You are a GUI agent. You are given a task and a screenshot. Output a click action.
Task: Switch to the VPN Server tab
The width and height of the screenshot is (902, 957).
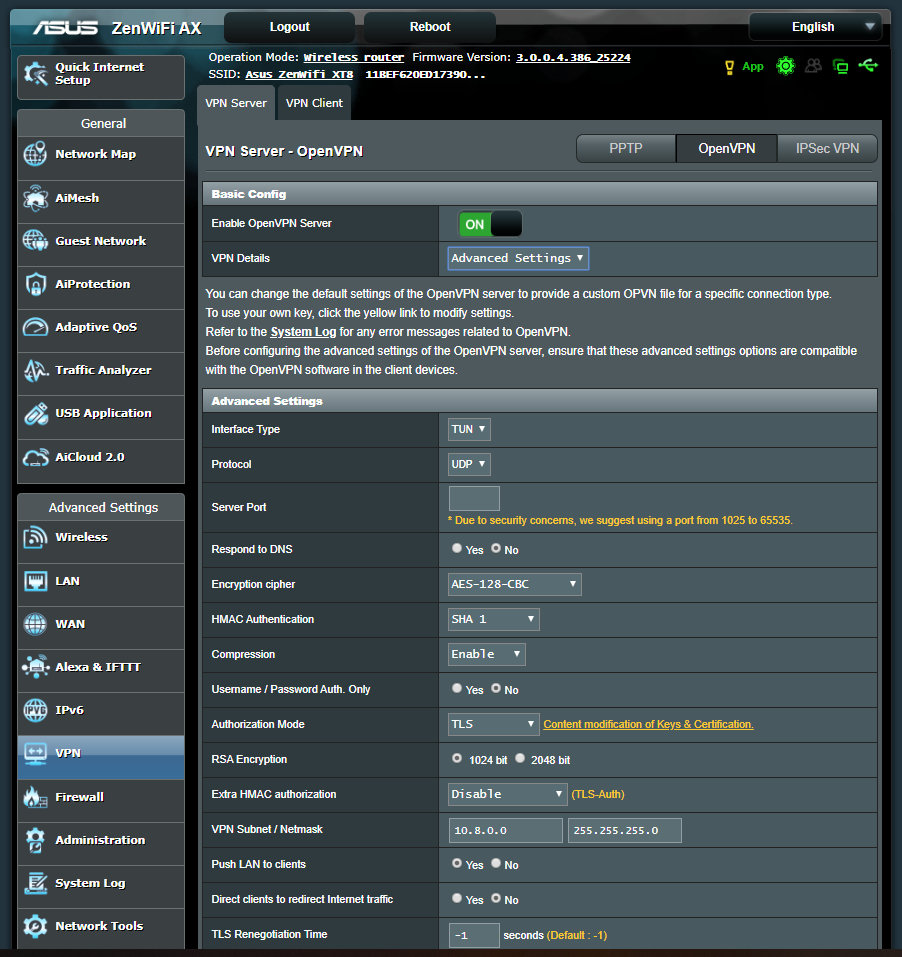236,103
